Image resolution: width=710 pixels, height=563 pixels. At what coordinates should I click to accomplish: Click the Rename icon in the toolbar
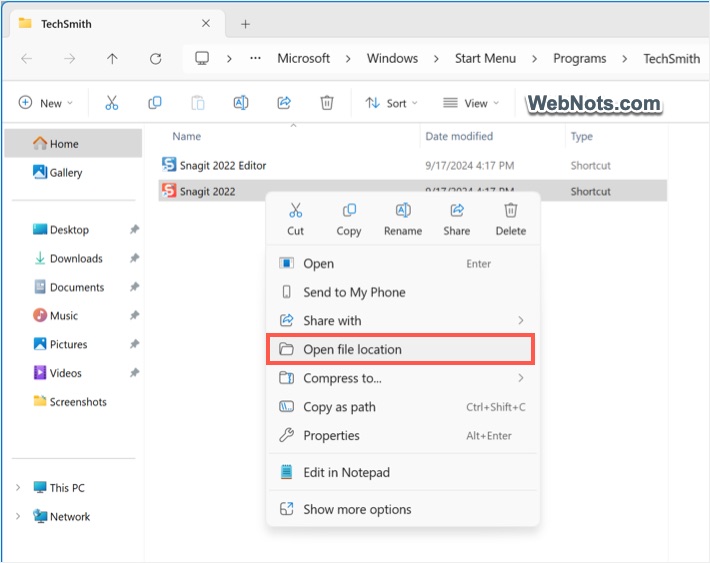240,103
